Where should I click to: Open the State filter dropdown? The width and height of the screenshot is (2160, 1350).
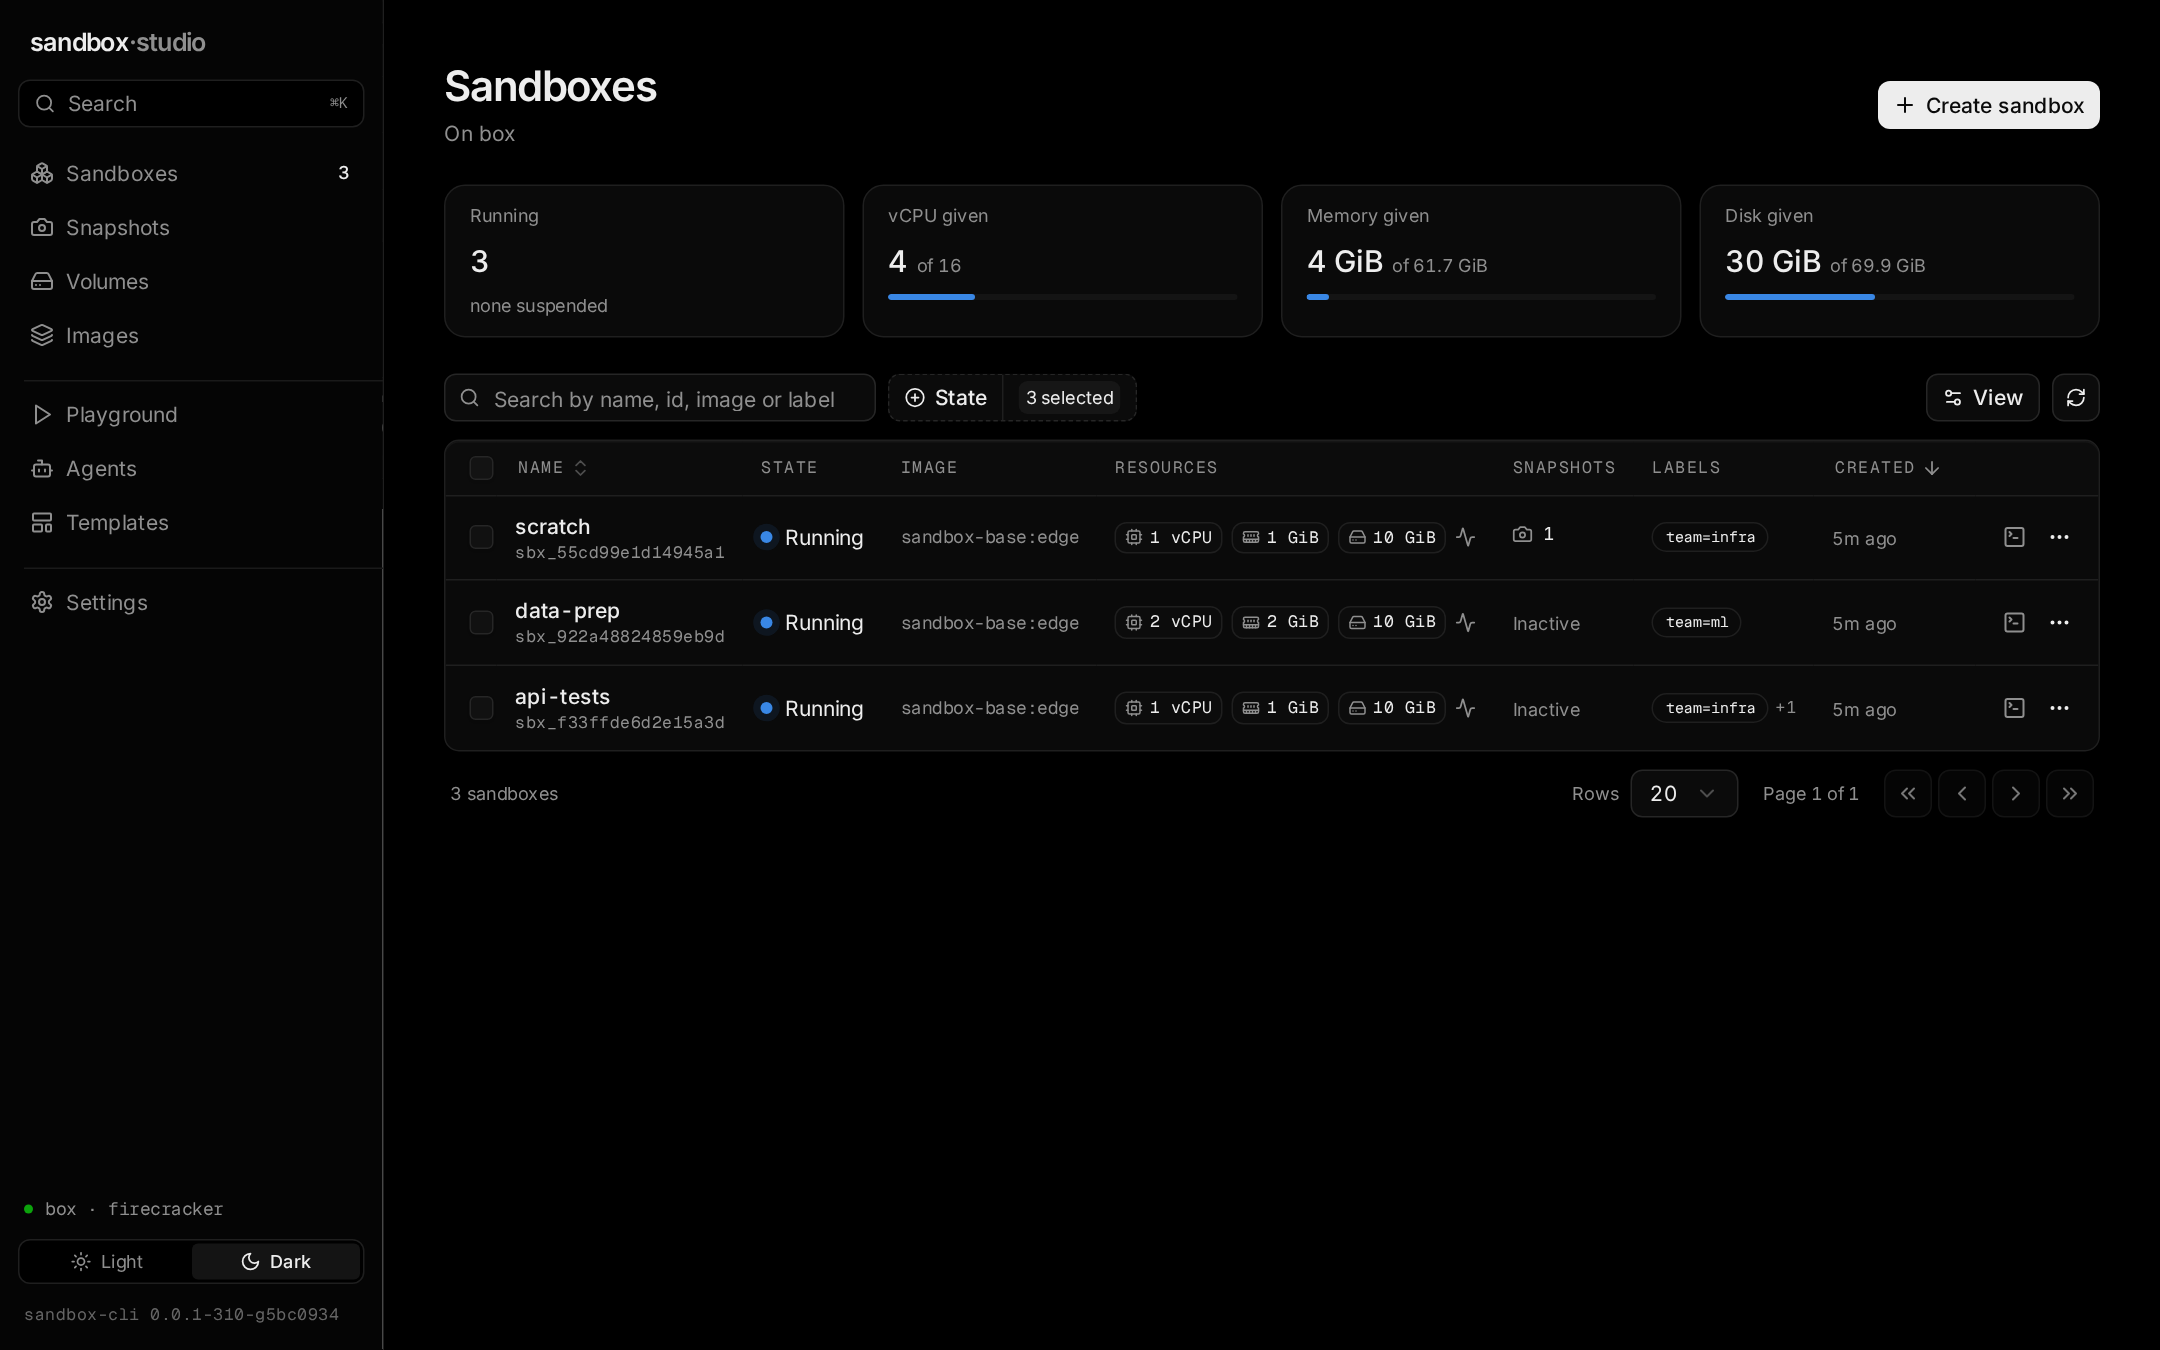coord(946,398)
